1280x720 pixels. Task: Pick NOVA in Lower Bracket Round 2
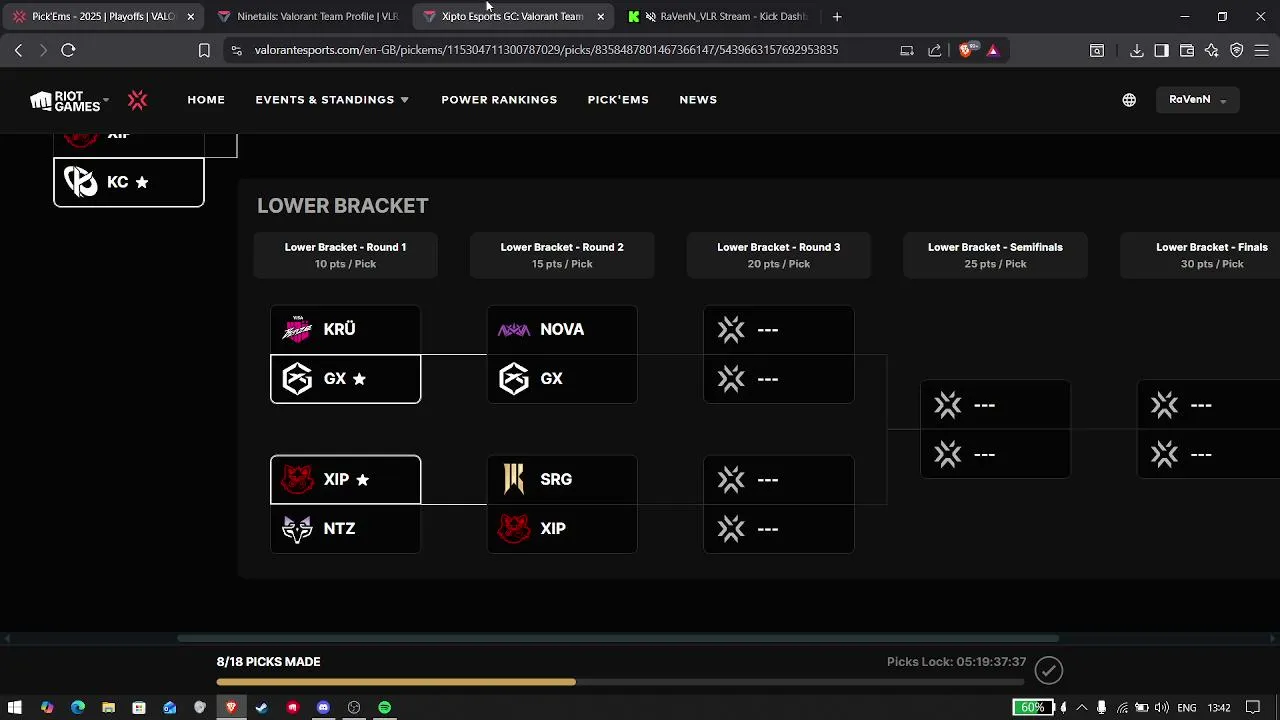click(562, 329)
